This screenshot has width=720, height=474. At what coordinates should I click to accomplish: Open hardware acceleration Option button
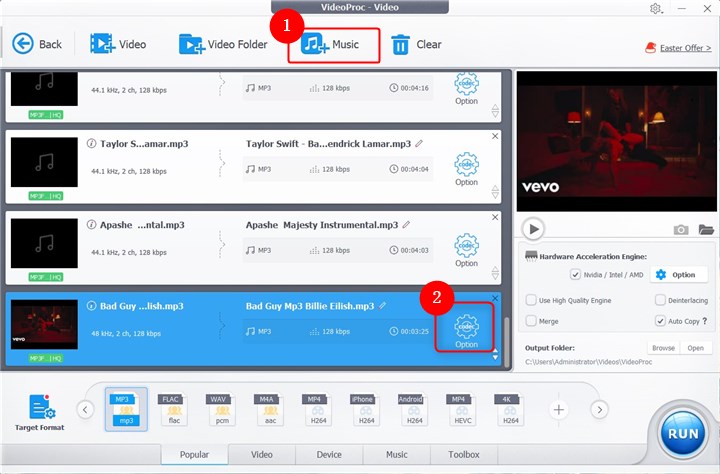679,275
